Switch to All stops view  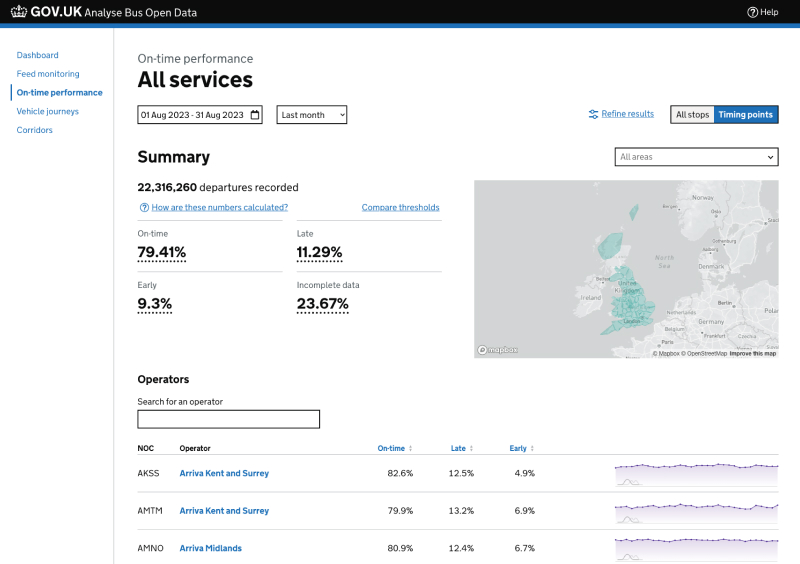692,115
